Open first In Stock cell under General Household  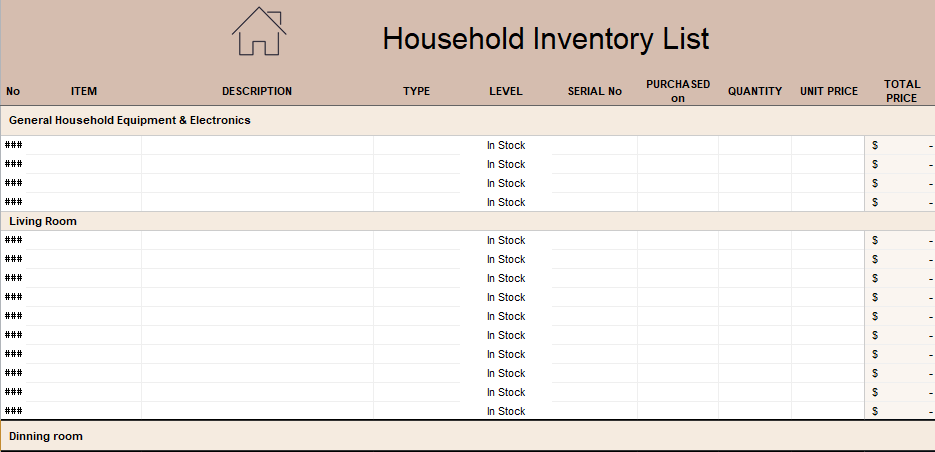[x=505, y=145]
